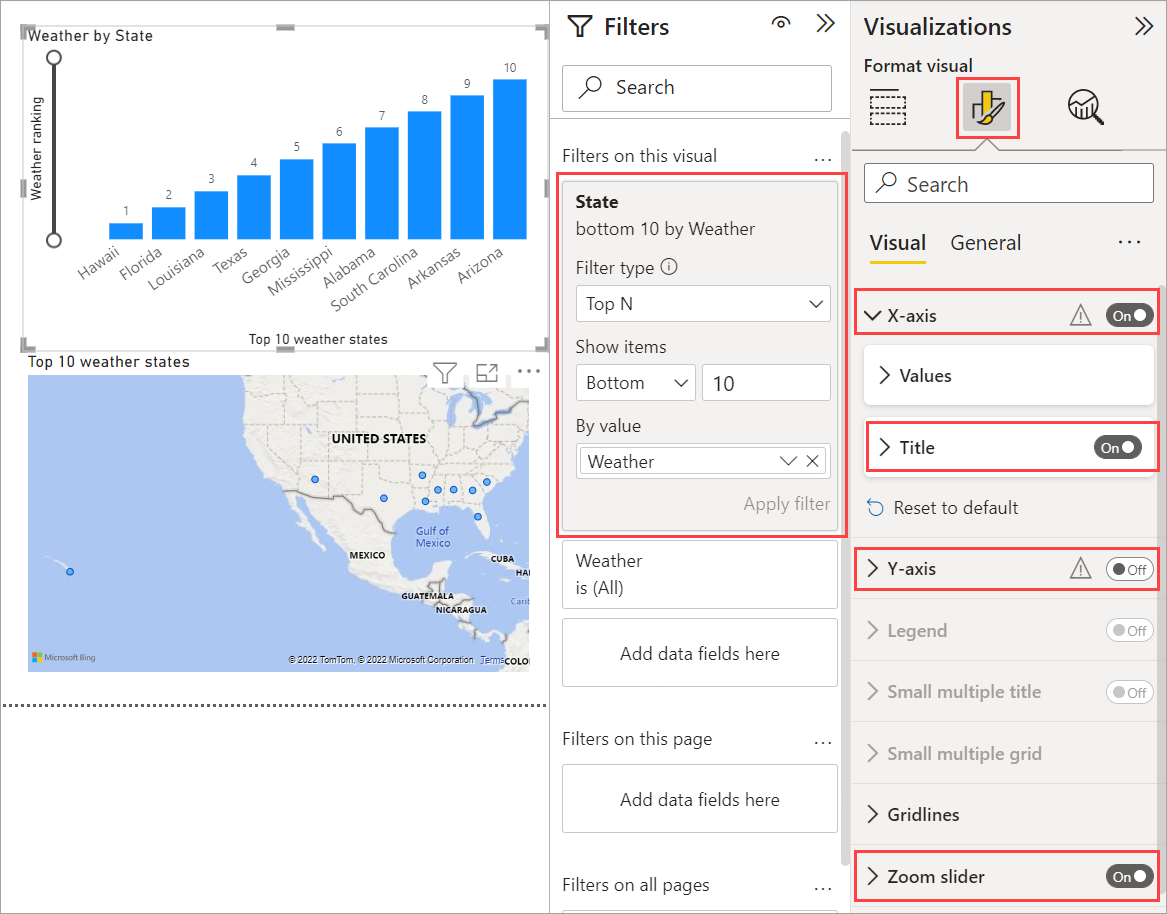Click the Format visual paintbrush icon
Screen dimensions: 1167x914
[987, 108]
